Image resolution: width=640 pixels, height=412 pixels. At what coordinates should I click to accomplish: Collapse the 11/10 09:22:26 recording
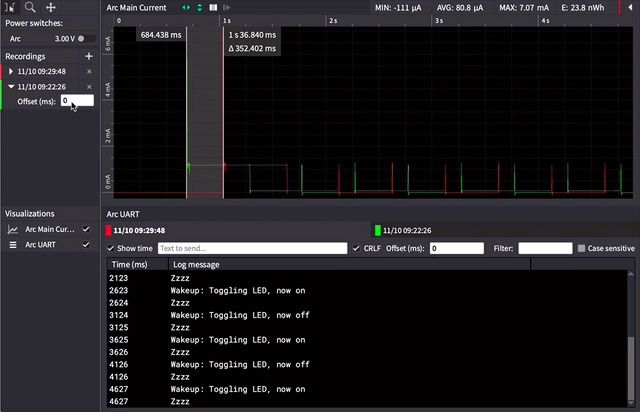11,87
